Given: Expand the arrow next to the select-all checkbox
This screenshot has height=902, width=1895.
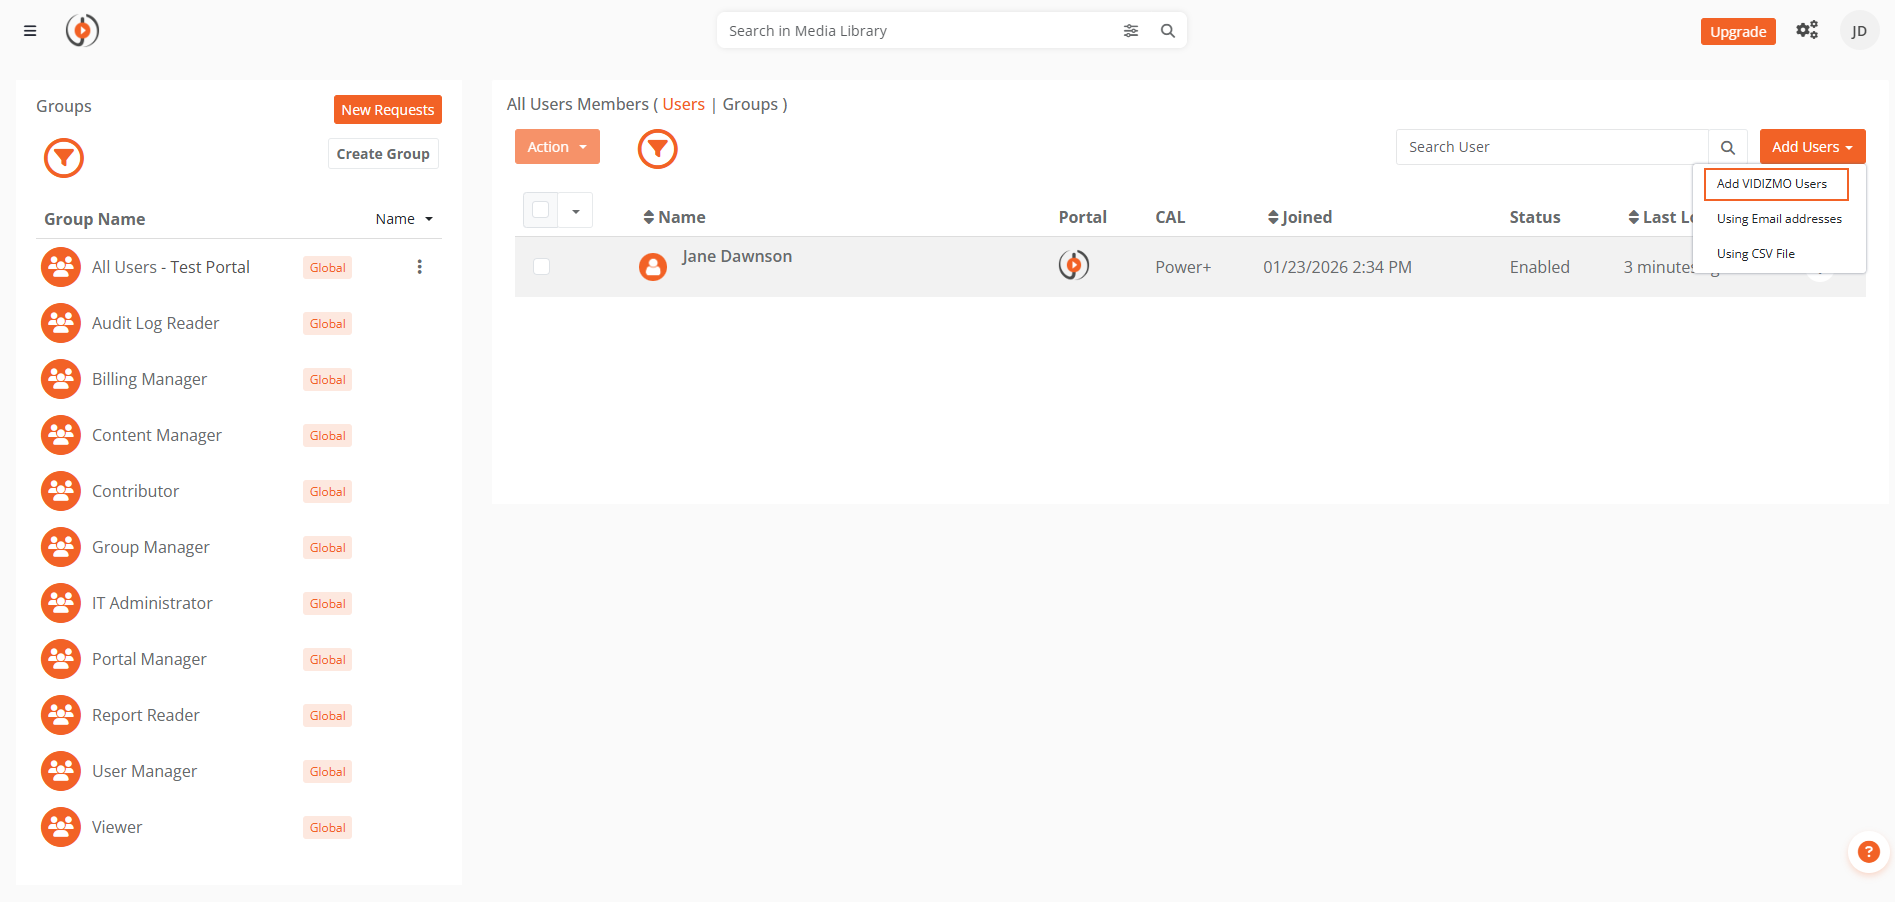Looking at the screenshot, I should pyautogui.click(x=575, y=212).
